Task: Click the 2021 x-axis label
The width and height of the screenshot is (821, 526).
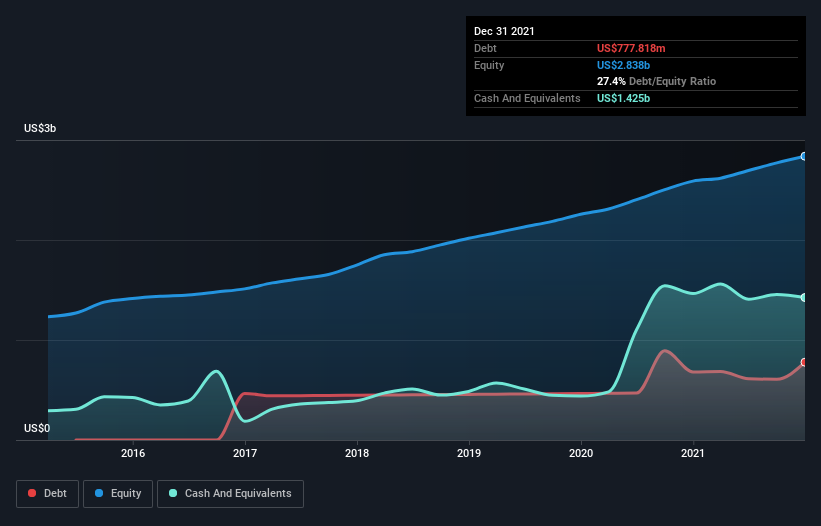Action: [x=693, y=453]
